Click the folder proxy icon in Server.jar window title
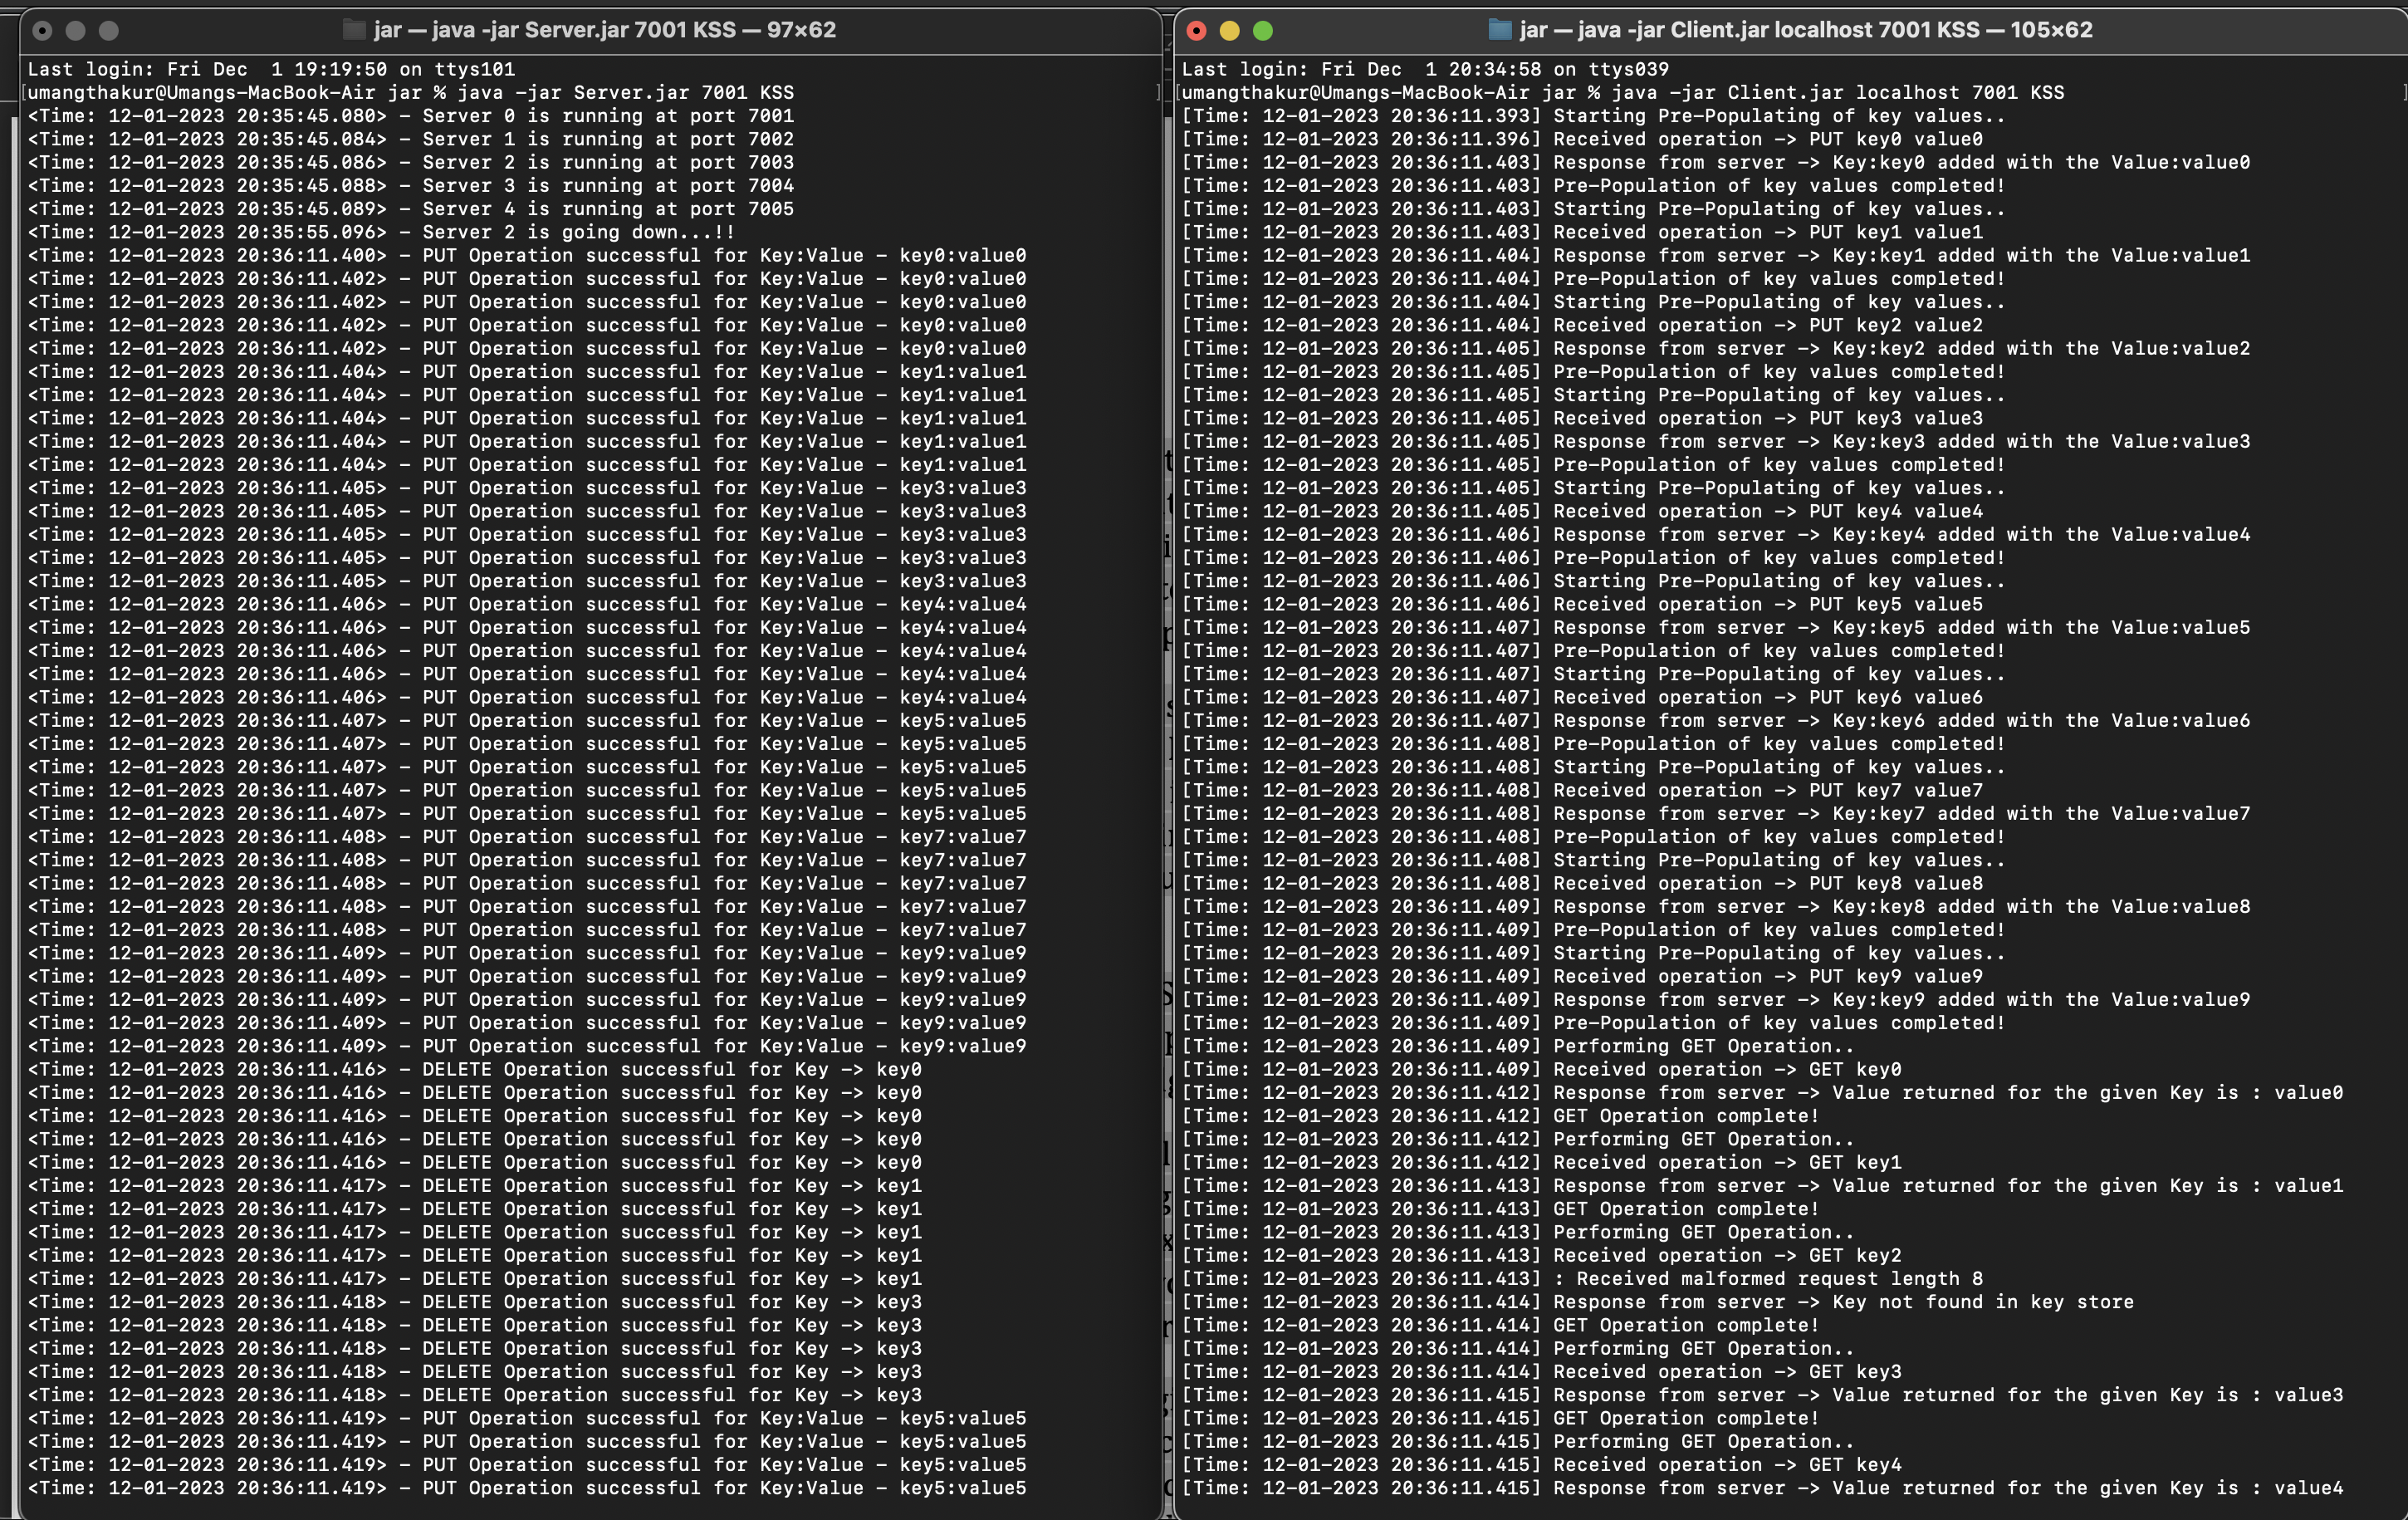2408x1520 pixels. tap(353, 30)
